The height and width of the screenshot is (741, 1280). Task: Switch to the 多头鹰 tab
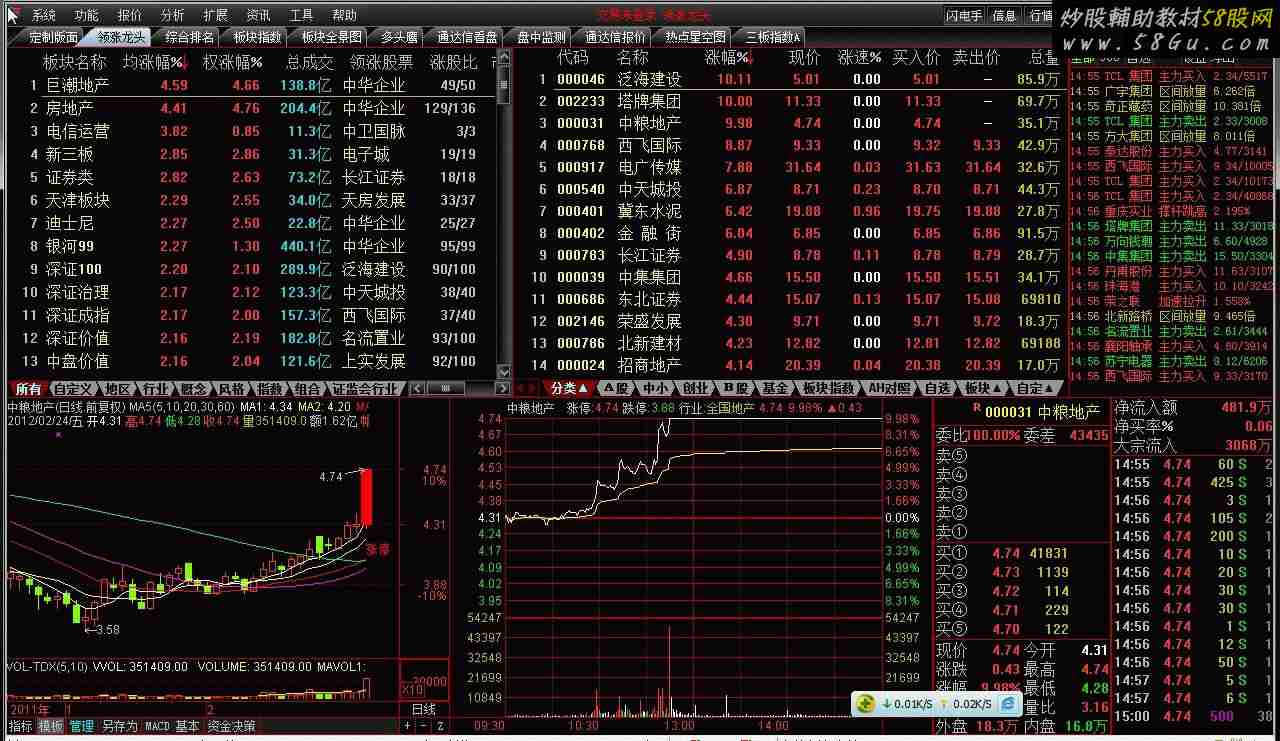pos(399,37)
